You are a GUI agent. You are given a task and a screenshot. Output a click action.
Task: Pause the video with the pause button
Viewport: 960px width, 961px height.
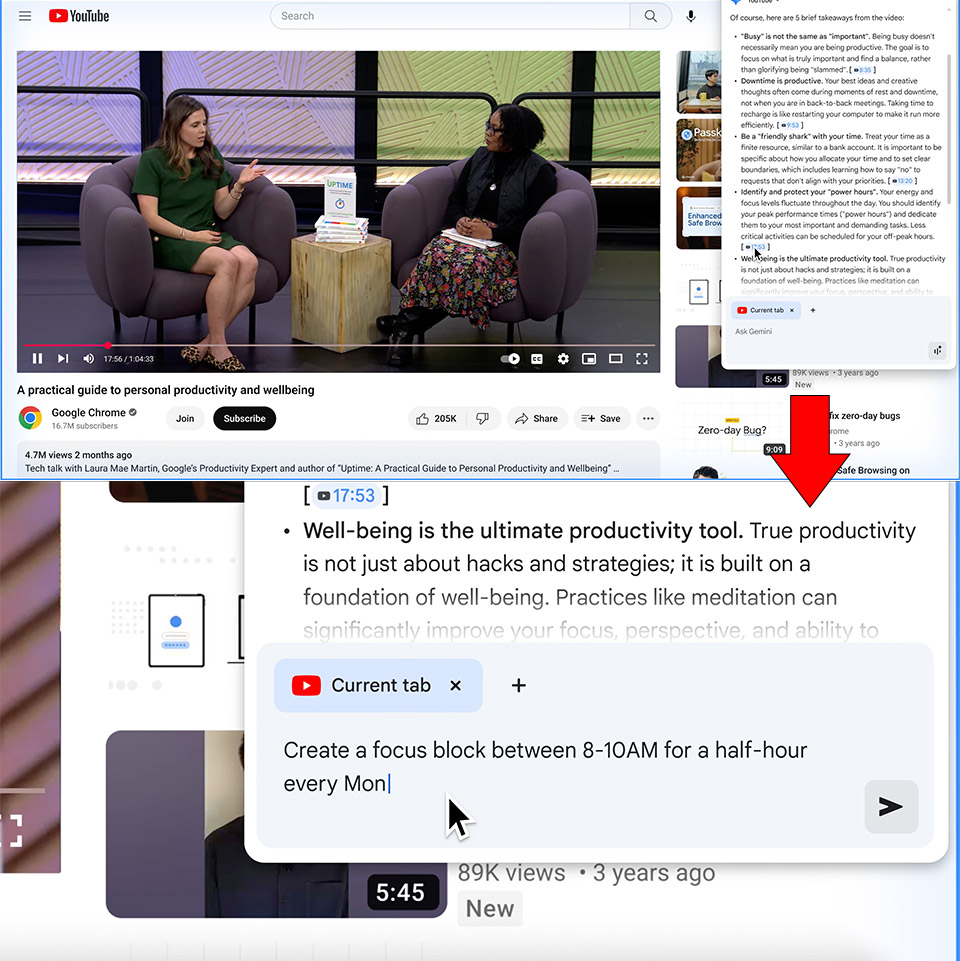coord(37,359)
